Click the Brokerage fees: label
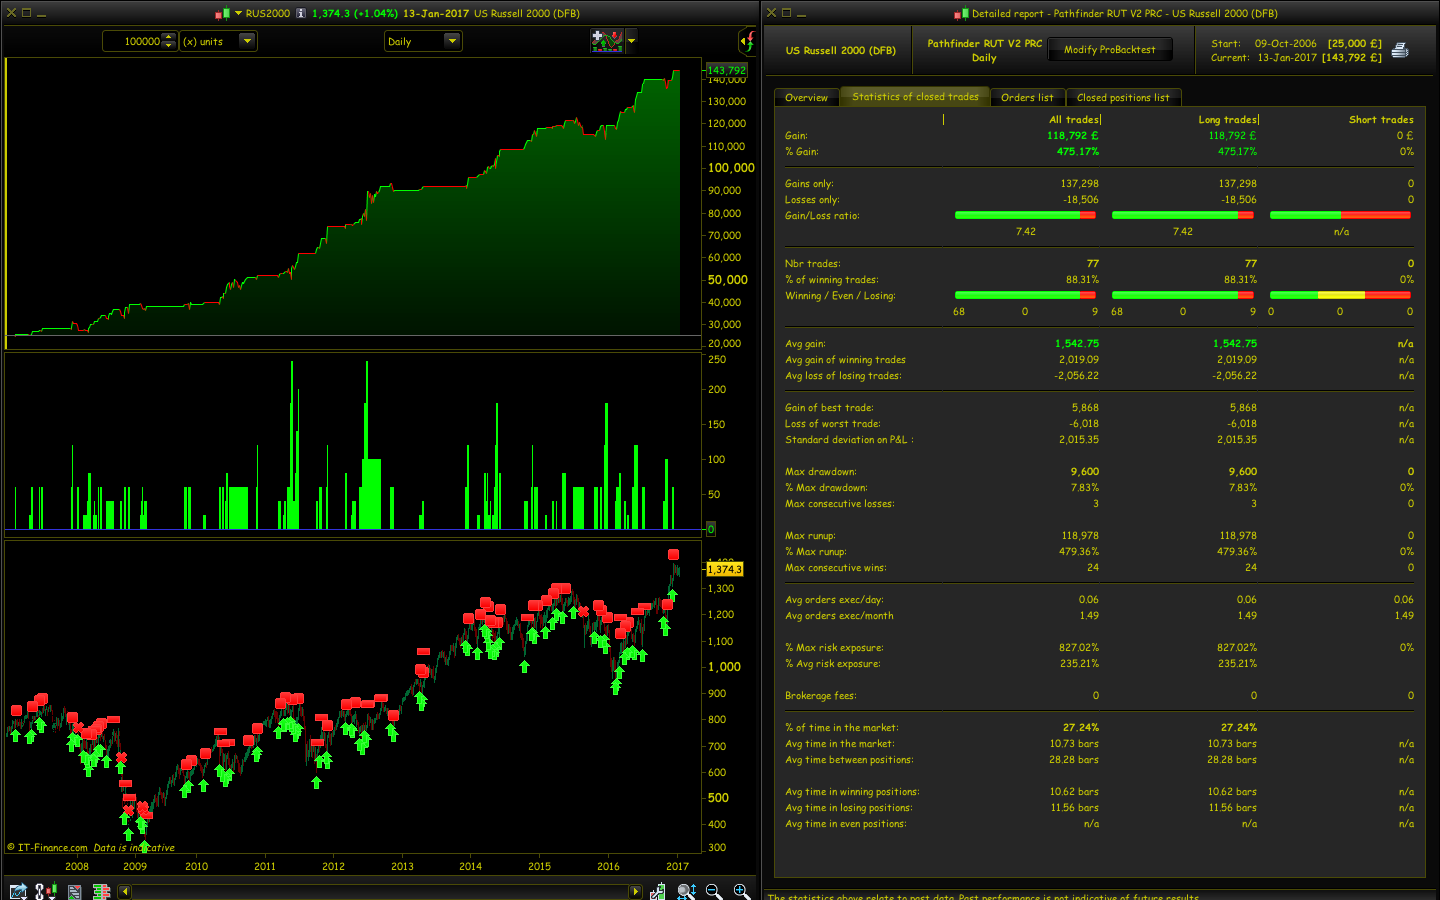1440x900 pixels. click(x=821, y=695)
